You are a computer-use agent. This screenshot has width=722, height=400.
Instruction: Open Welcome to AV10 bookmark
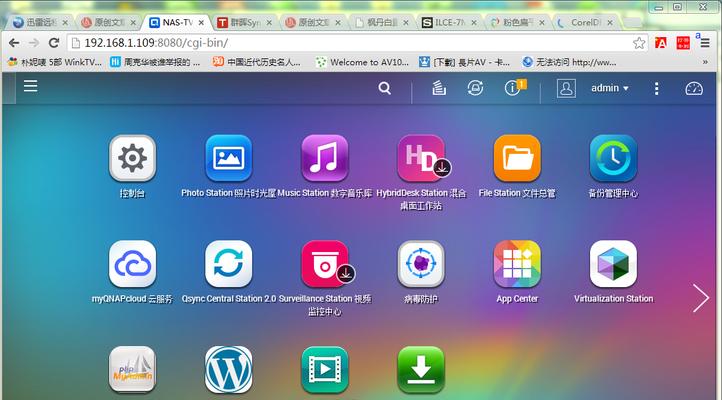click(363, 62)
